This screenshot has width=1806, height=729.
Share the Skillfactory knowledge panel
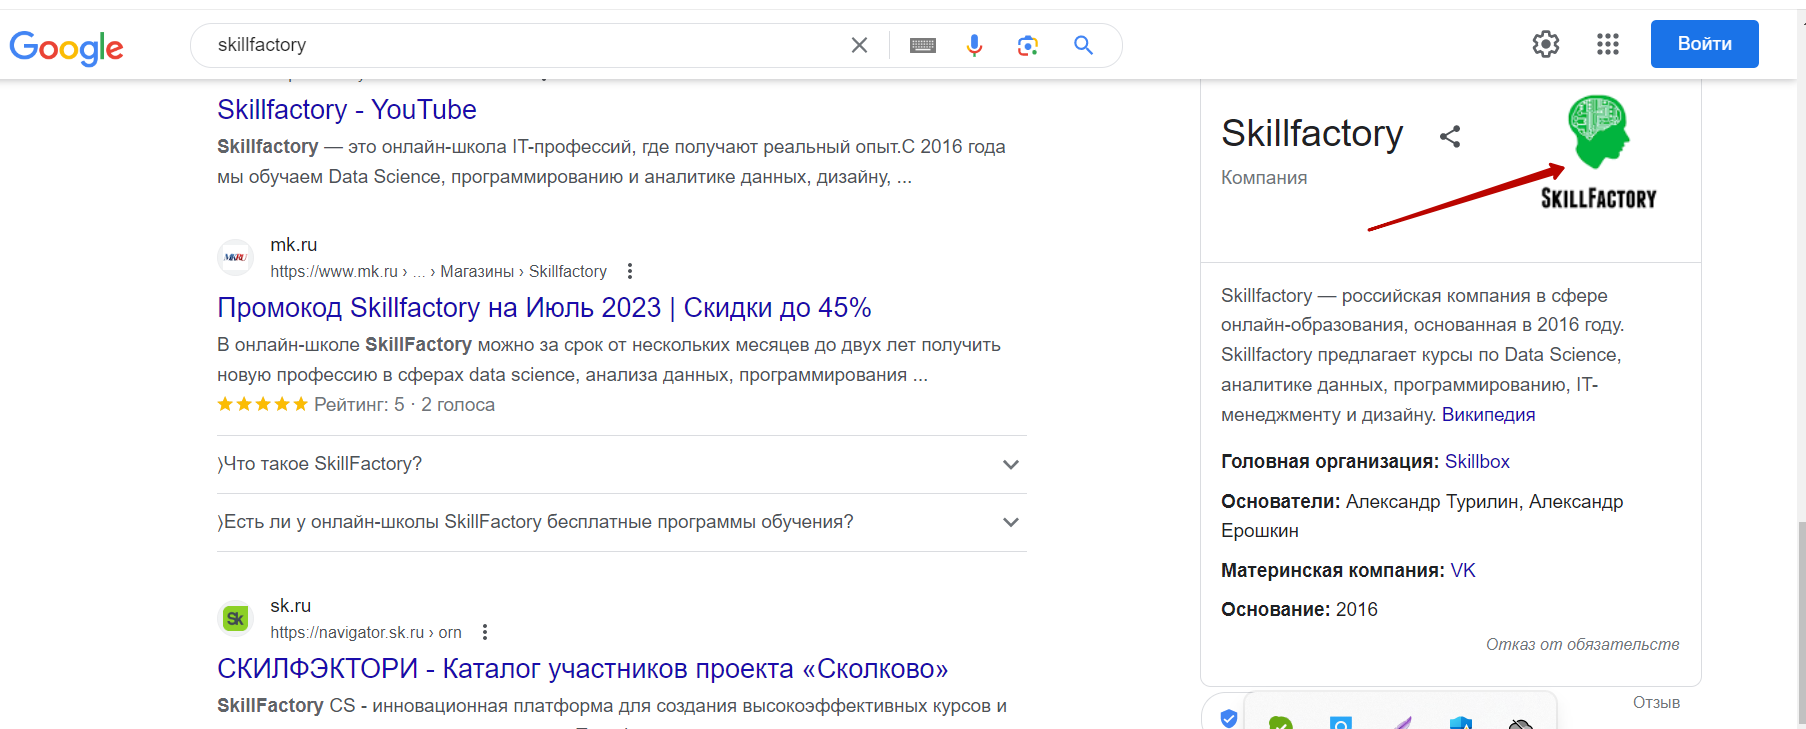pos(1450,136)
